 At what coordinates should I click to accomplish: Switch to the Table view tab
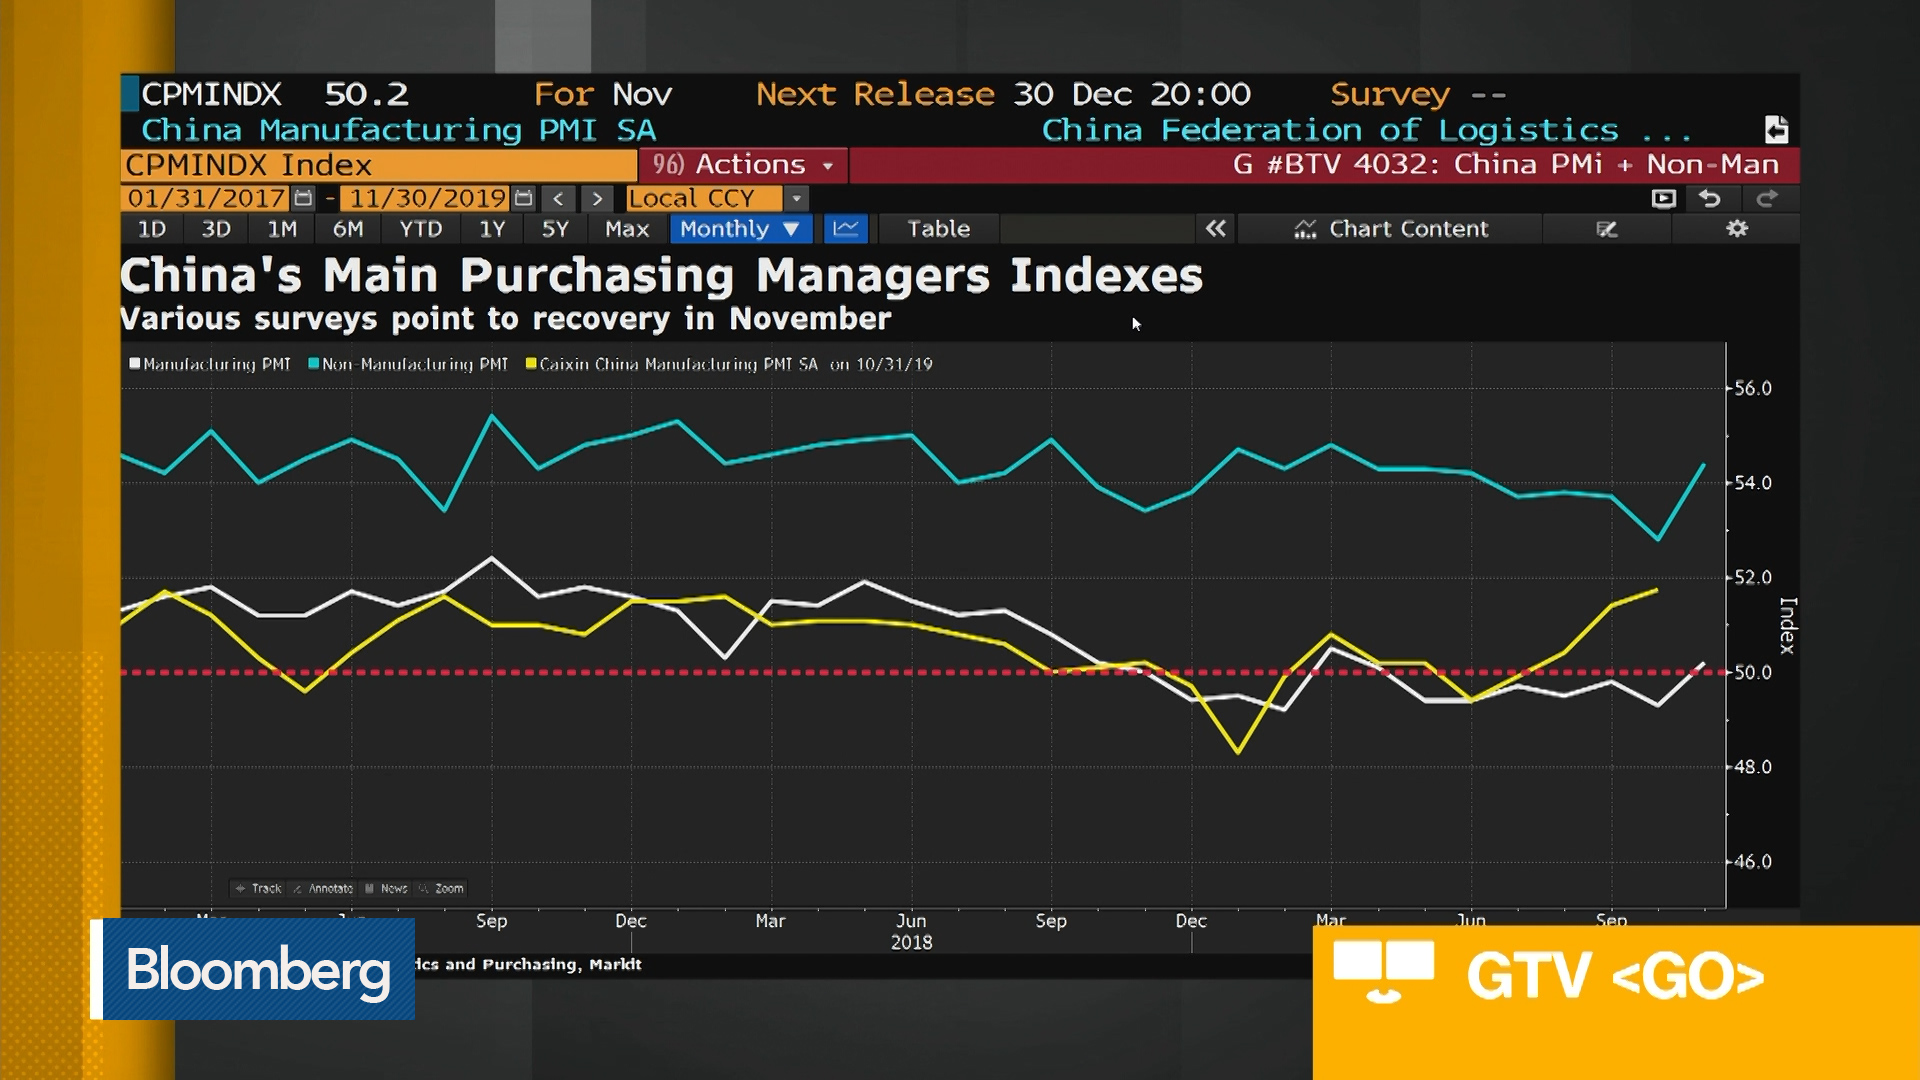click(x=937, y=229)
